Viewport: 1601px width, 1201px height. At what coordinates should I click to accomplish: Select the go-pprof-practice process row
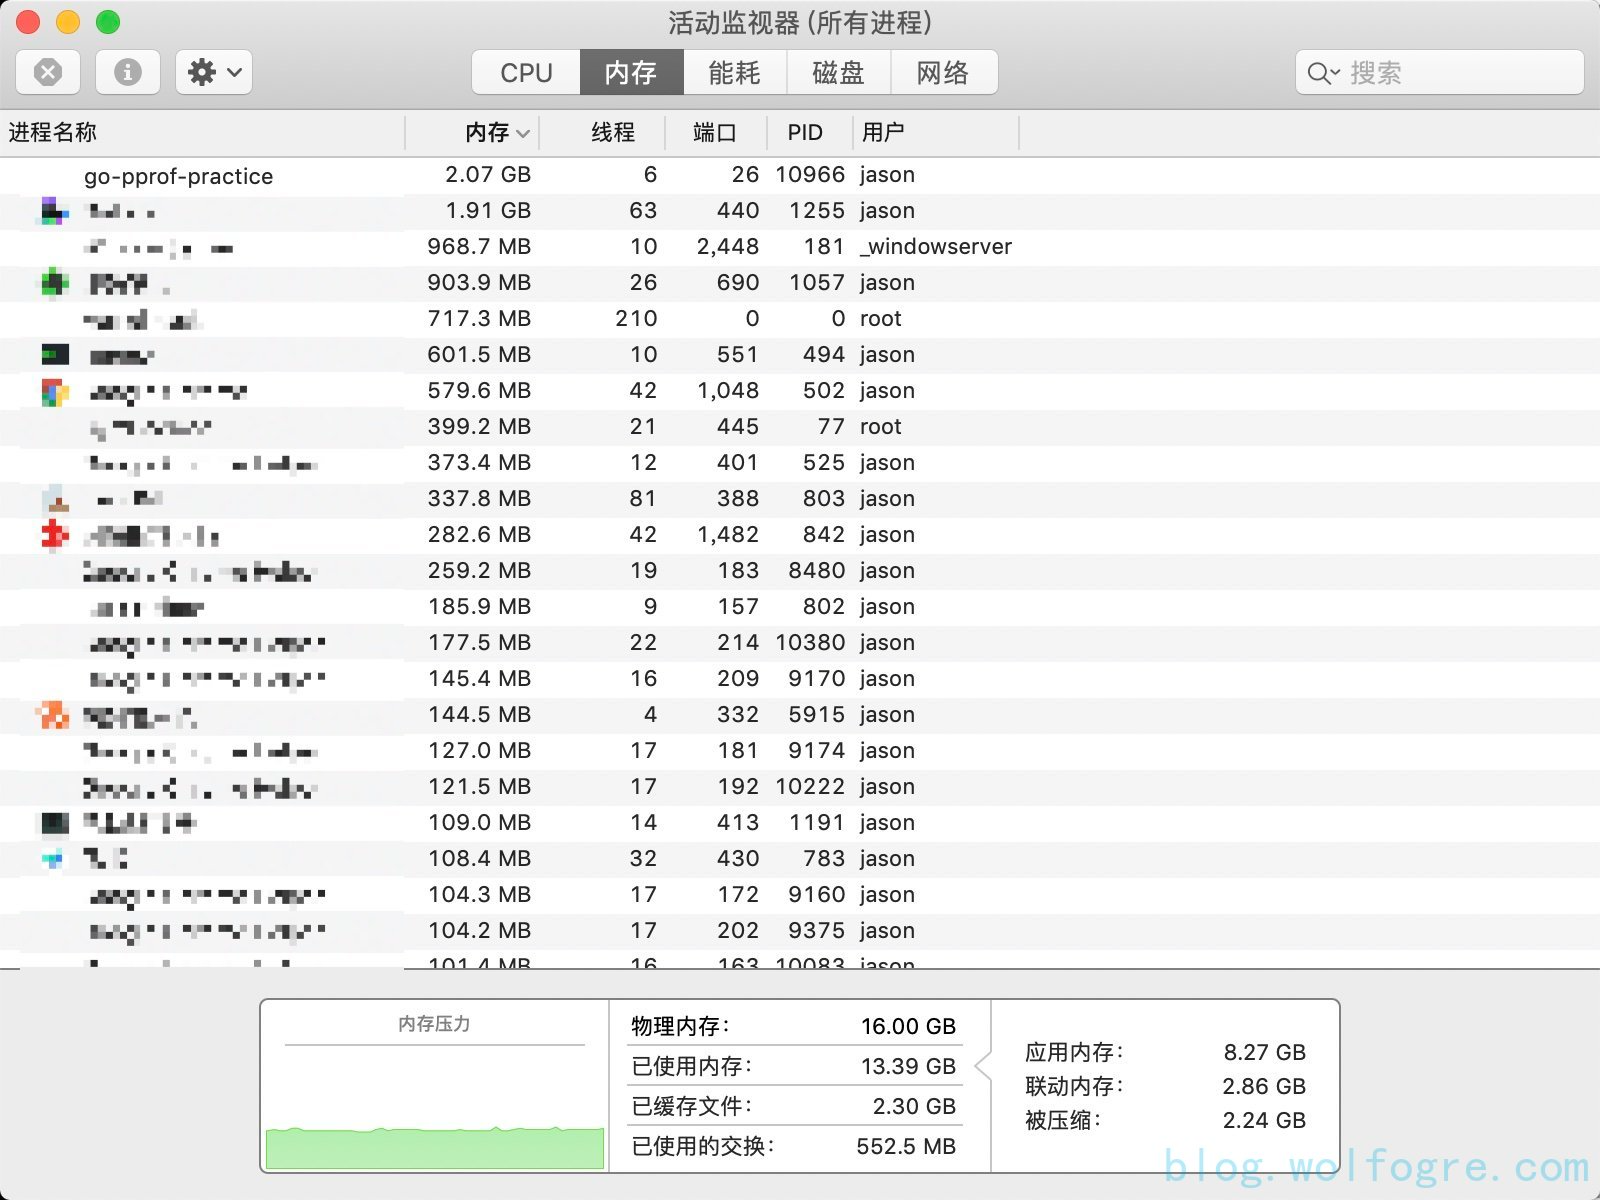178,176
